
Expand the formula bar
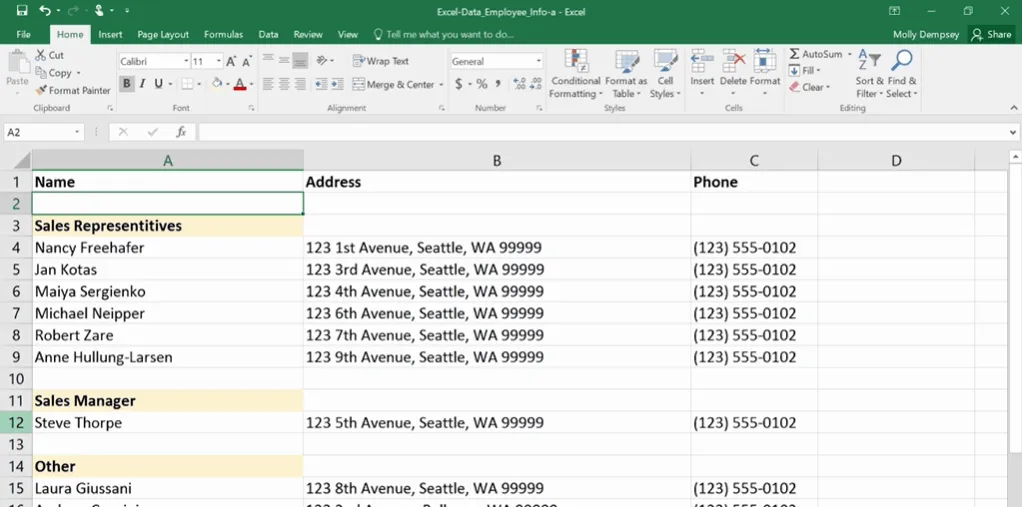[x=1013, y=132]
